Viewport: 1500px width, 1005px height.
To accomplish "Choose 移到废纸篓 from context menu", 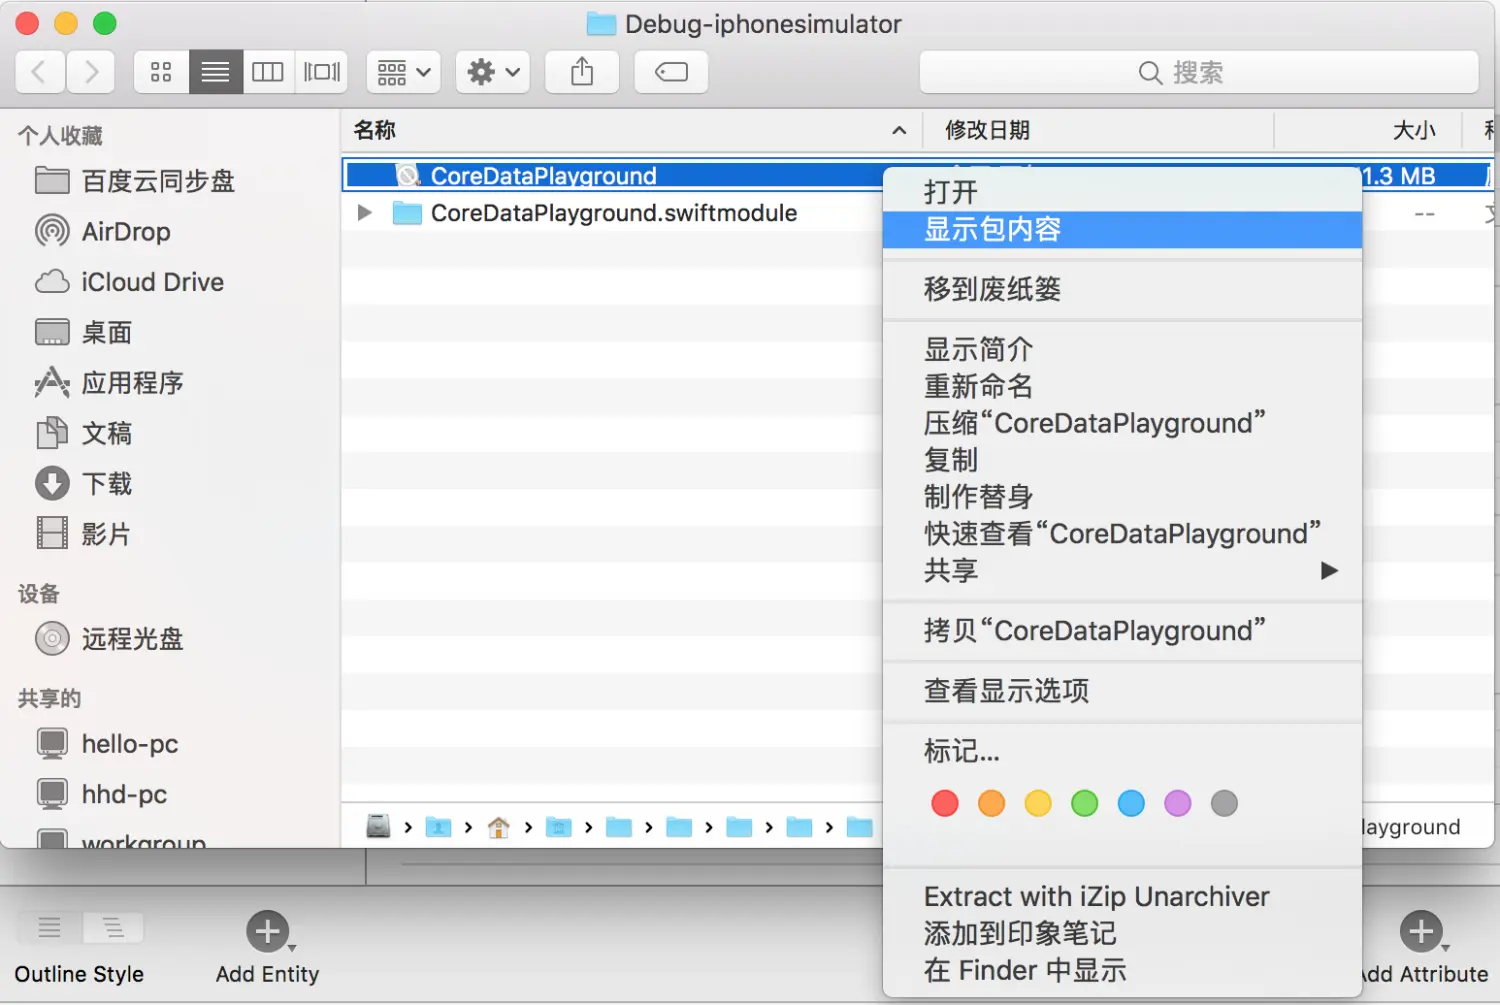I will tap(1122, 289).
